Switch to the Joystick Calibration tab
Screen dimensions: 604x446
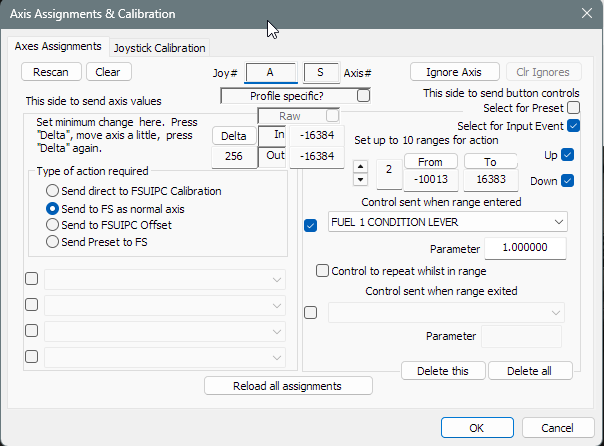(x=159, y=48)
